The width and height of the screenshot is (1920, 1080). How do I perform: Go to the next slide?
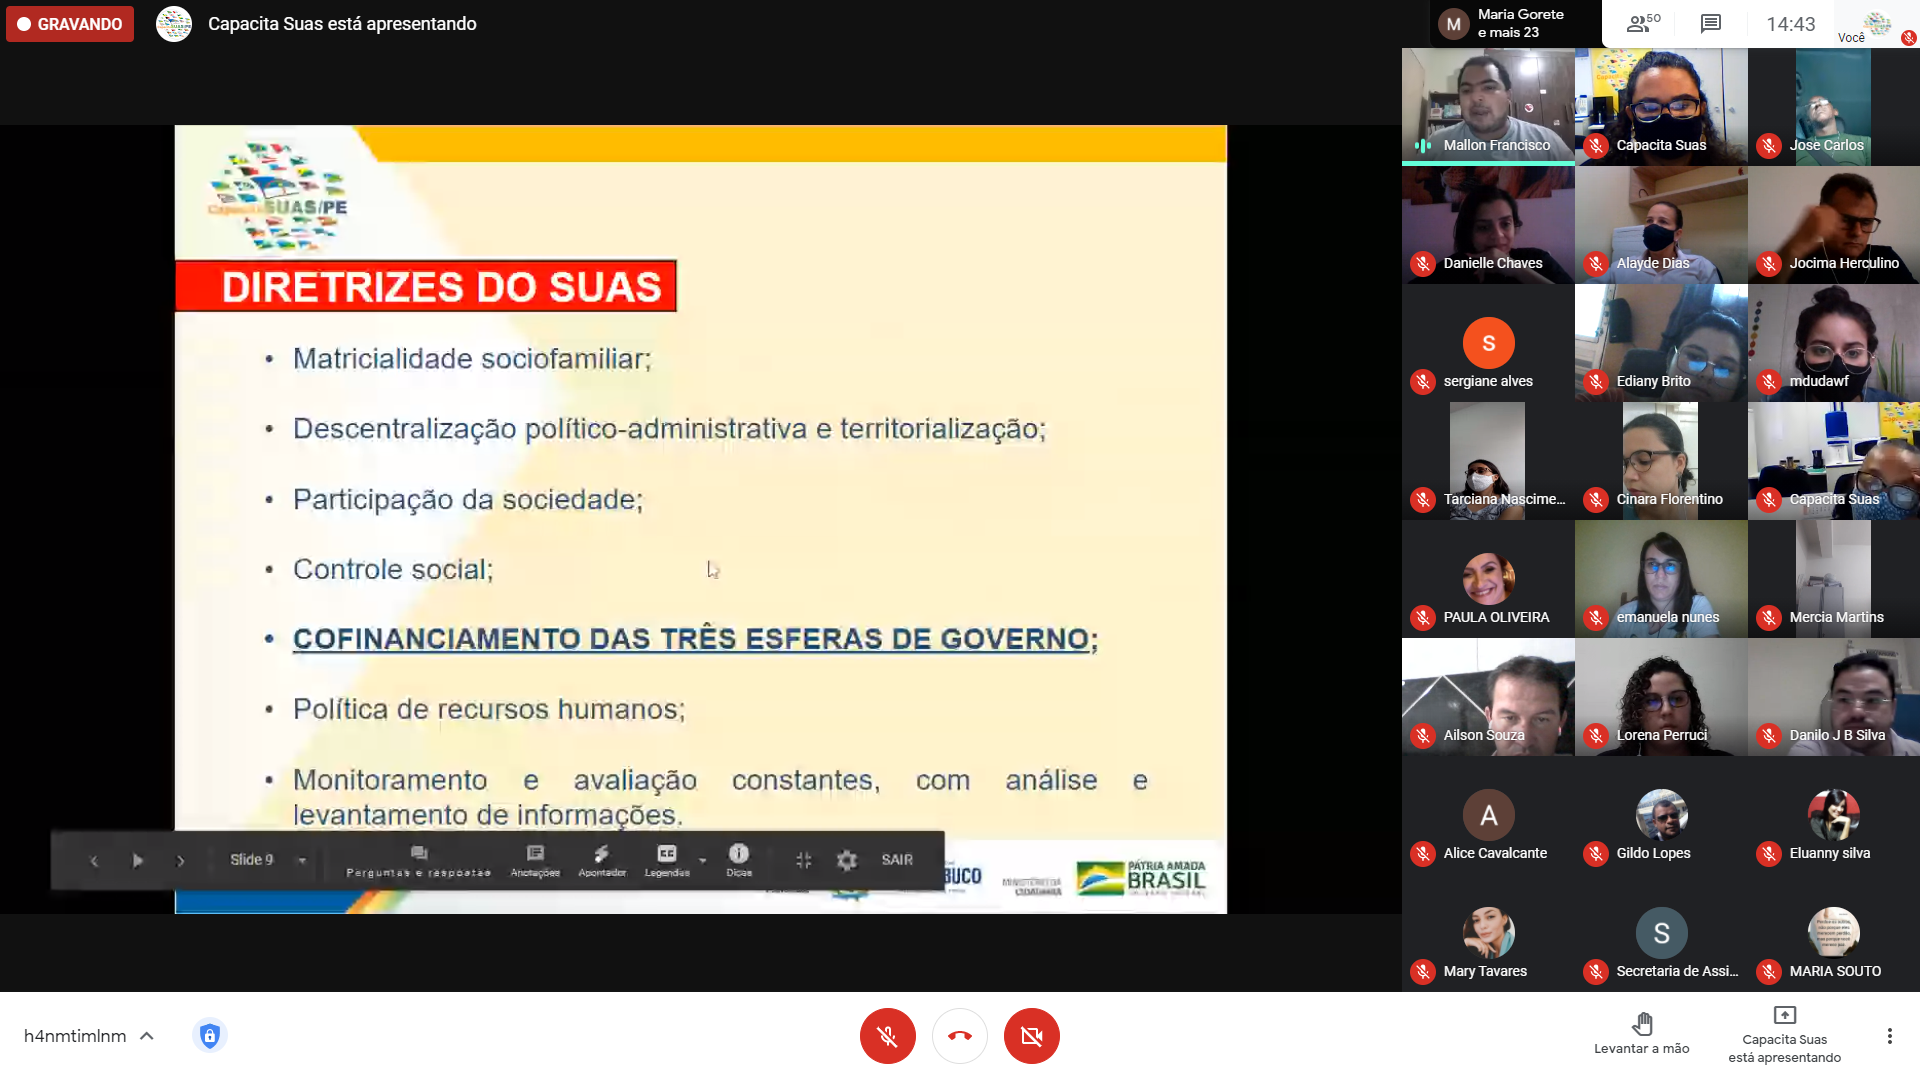tap(180, 860)
